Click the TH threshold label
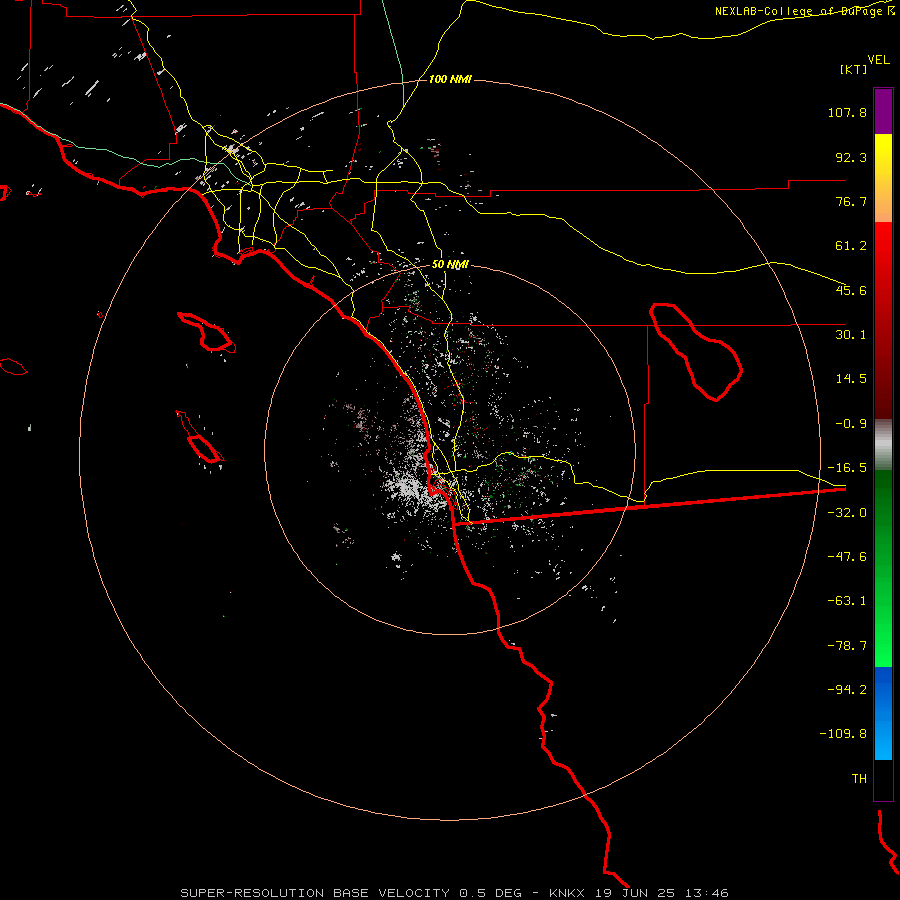 click(x=859, y=778)
